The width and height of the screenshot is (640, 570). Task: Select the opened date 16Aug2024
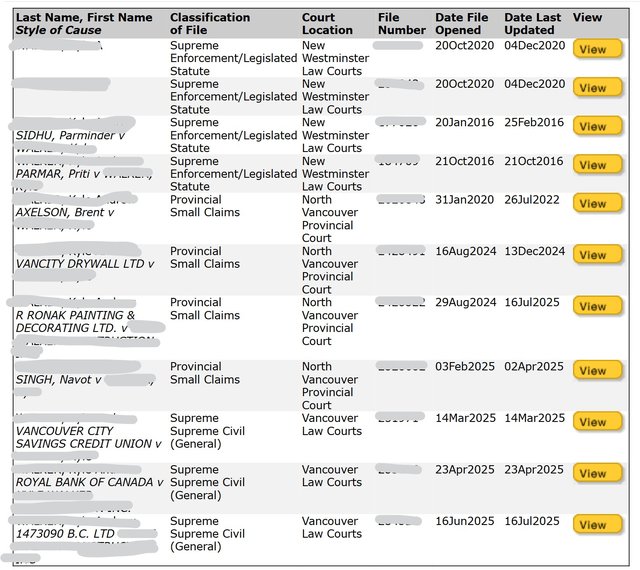[465, 251]
